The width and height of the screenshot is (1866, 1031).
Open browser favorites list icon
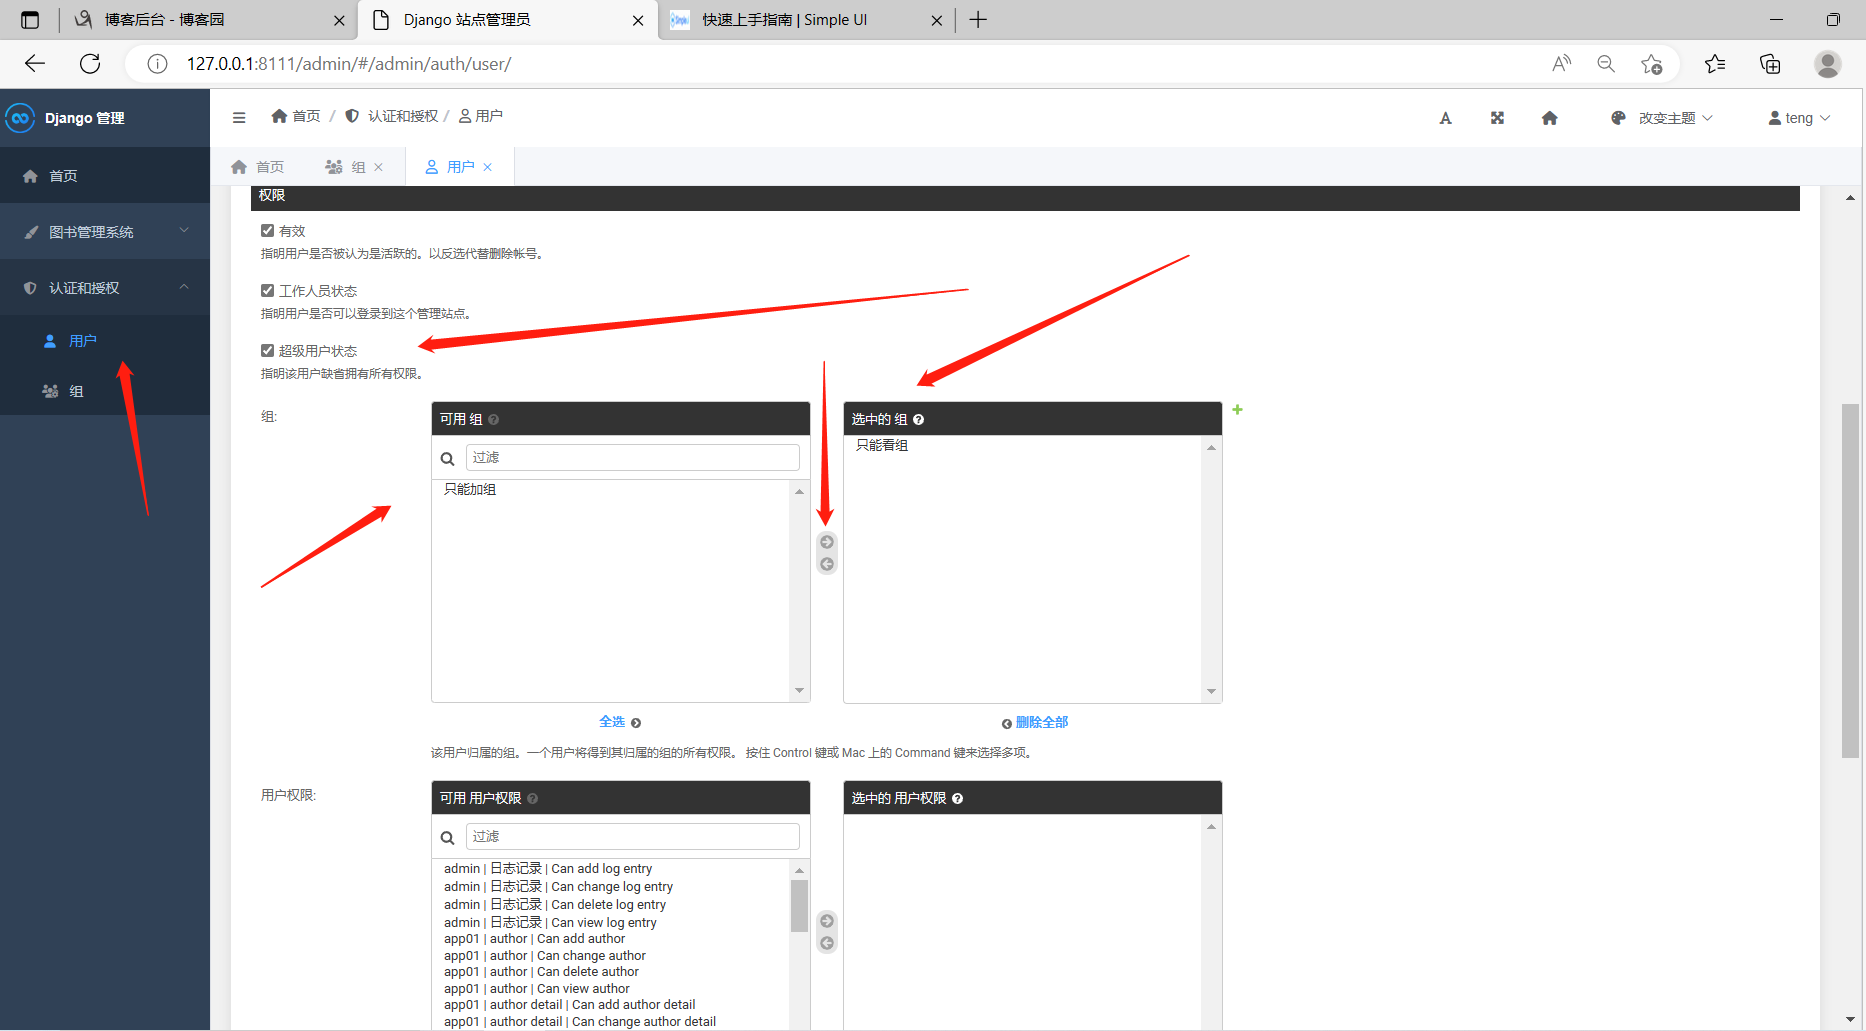click(x=1715, y=64)
